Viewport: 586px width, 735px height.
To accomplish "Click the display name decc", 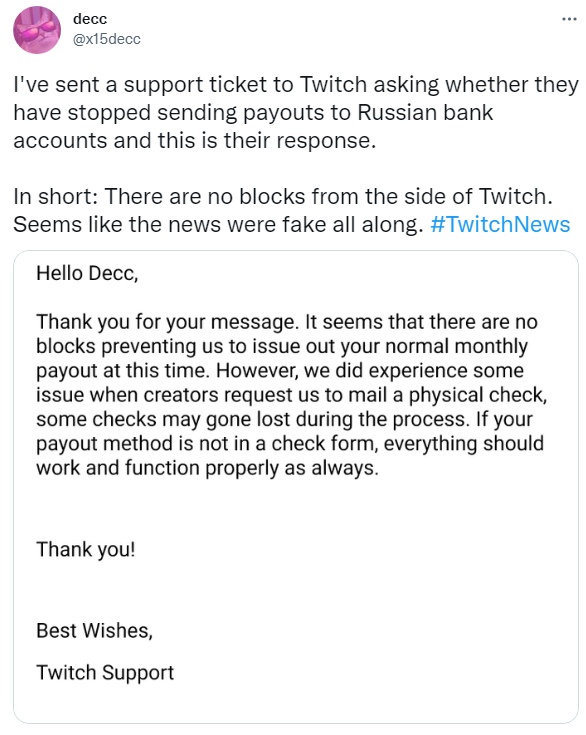I will [x=90, y=19].
